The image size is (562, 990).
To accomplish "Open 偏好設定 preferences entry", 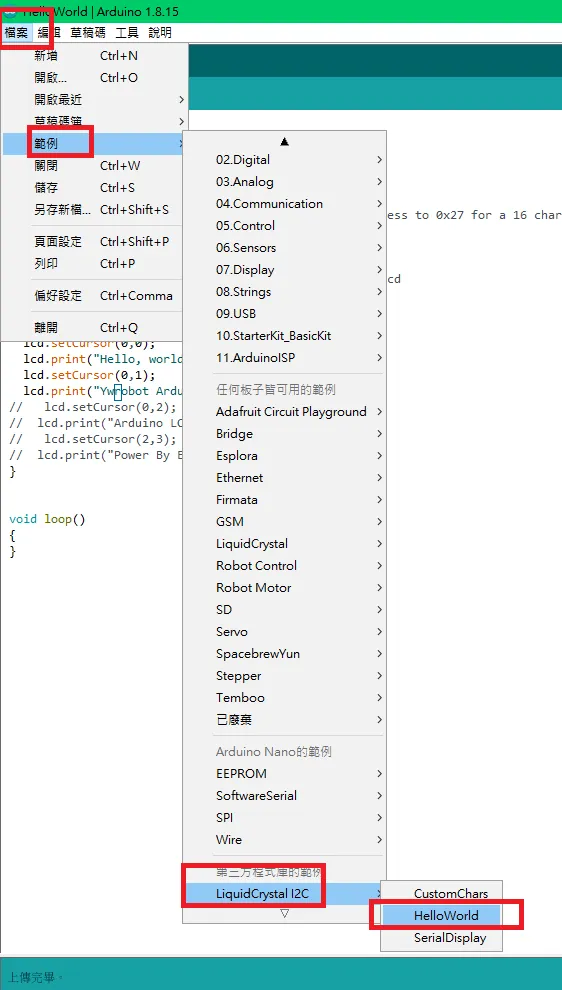I will (x=93, y=295).
